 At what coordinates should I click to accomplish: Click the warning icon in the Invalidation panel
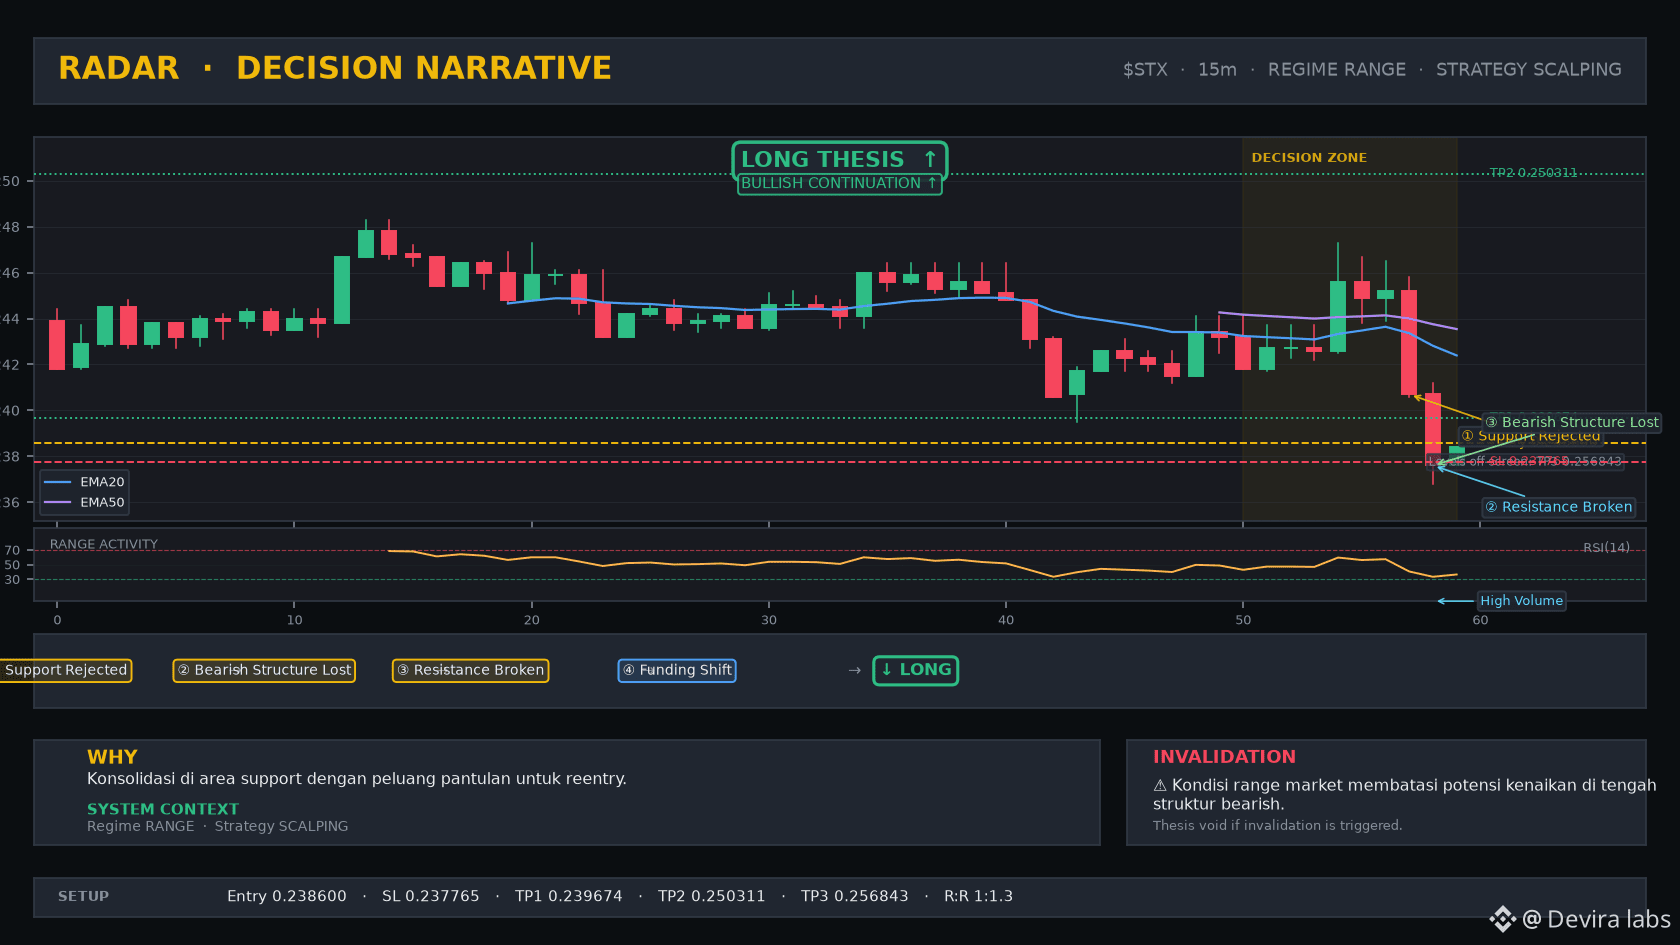click(x=1160, y=785)
